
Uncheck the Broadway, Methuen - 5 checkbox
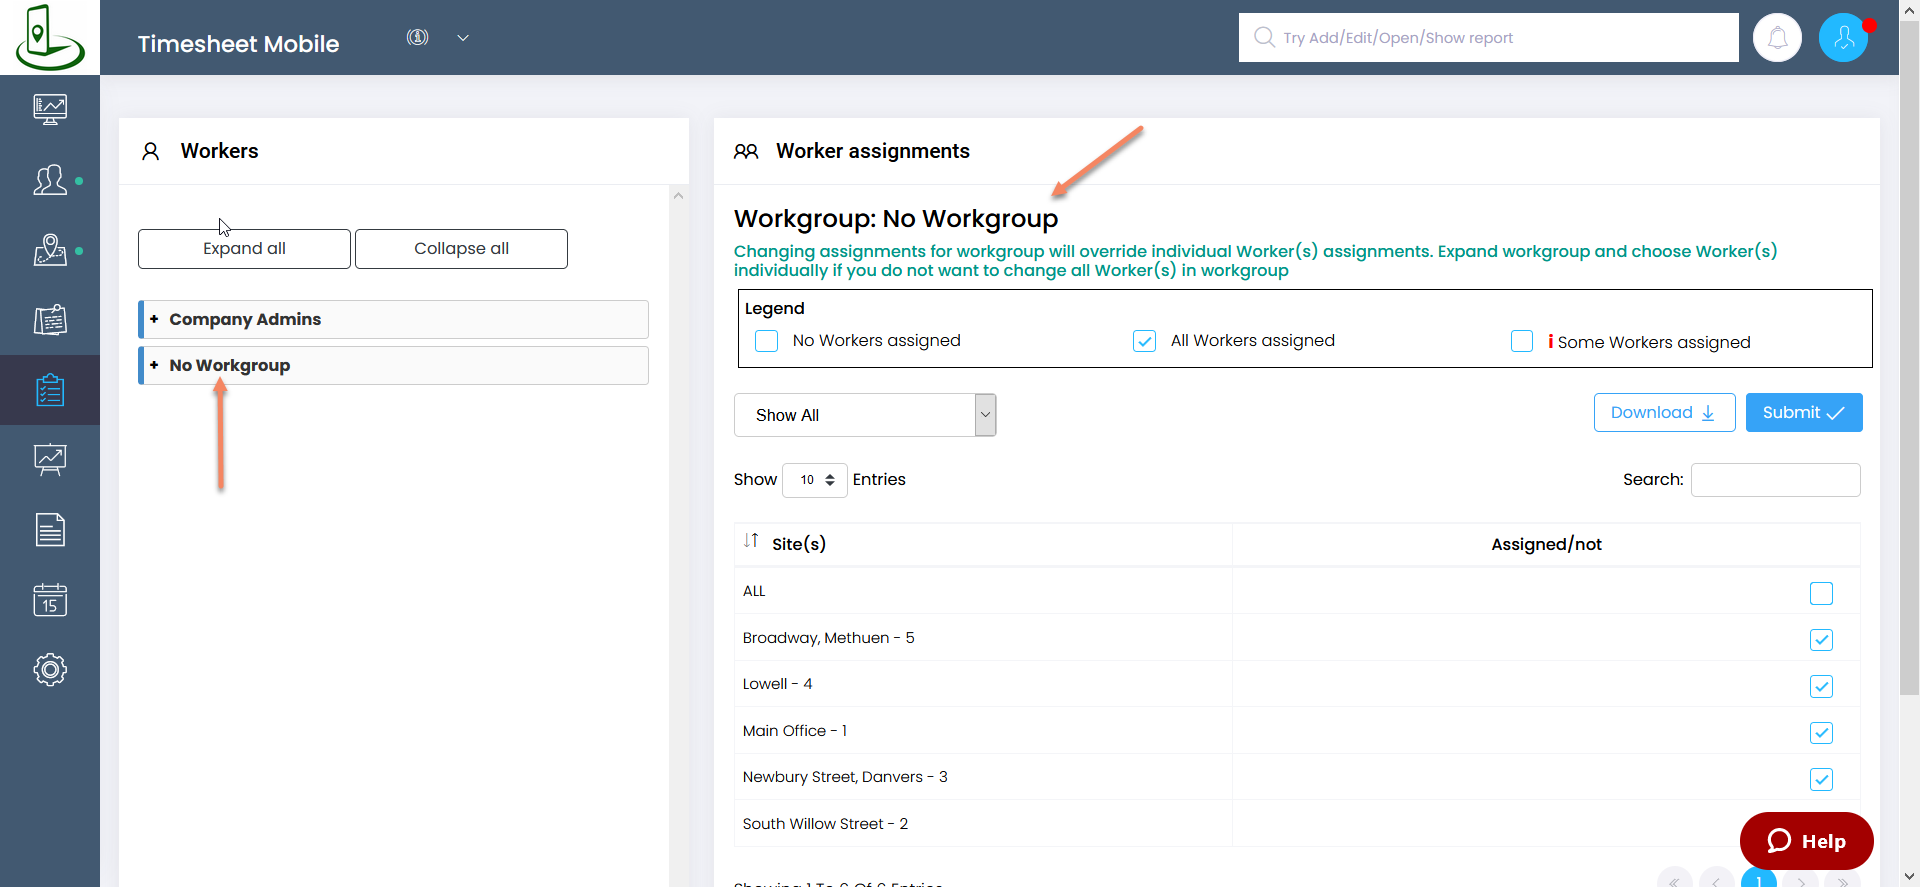1821,640
